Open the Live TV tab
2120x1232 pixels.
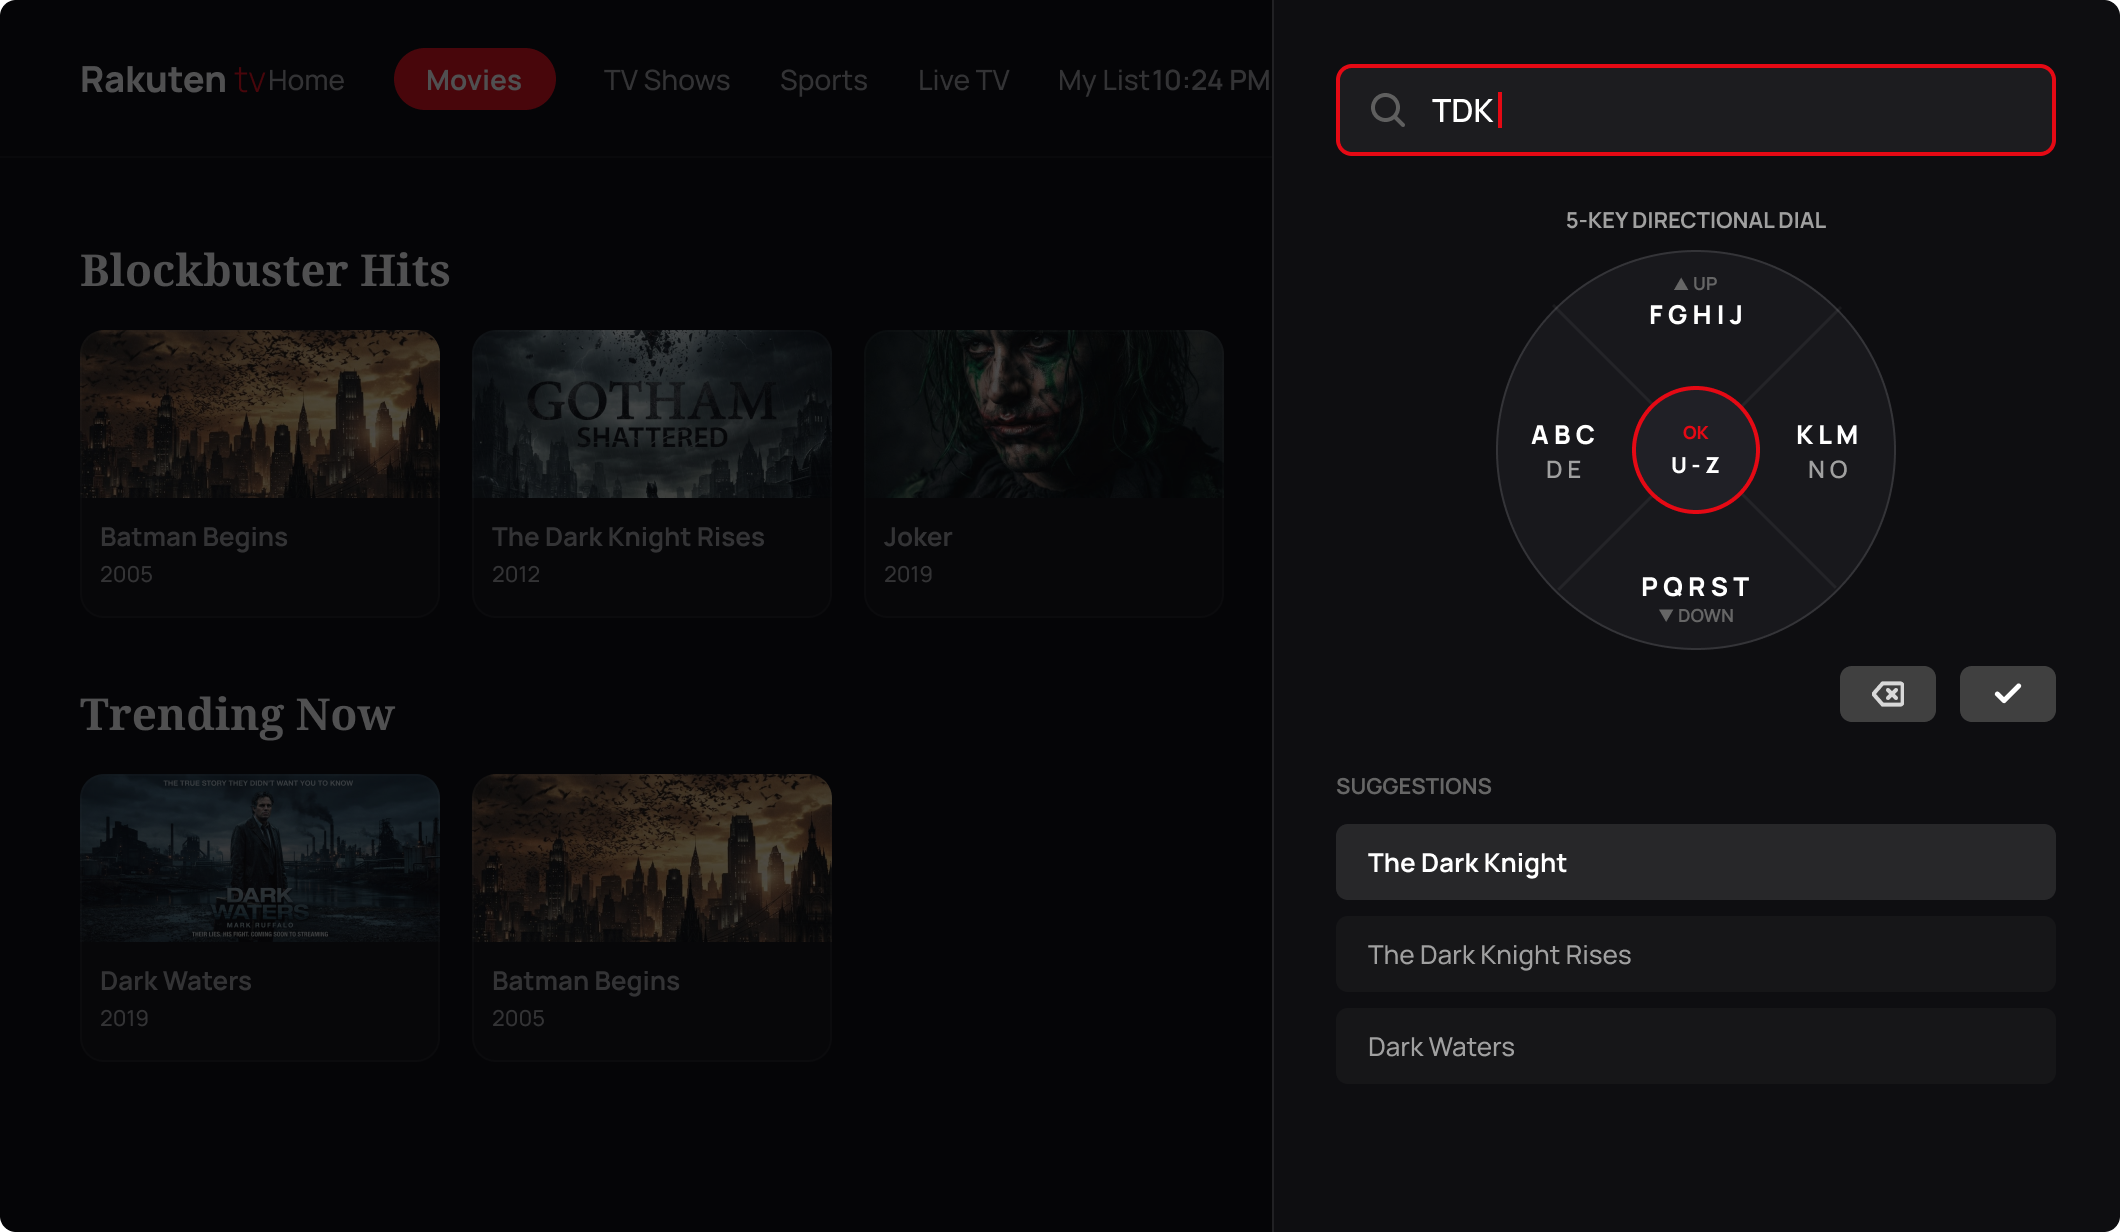coord(964,80)
